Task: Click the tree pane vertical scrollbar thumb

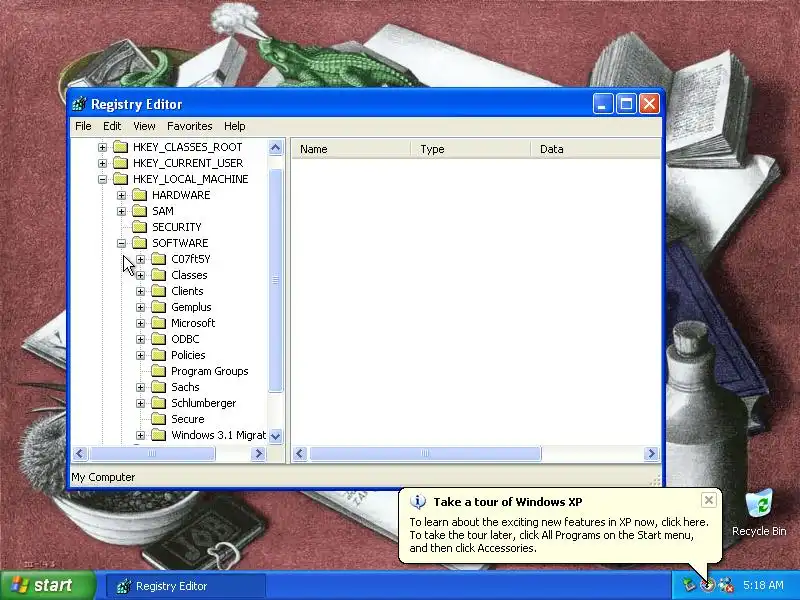Action: click(276, 280)
